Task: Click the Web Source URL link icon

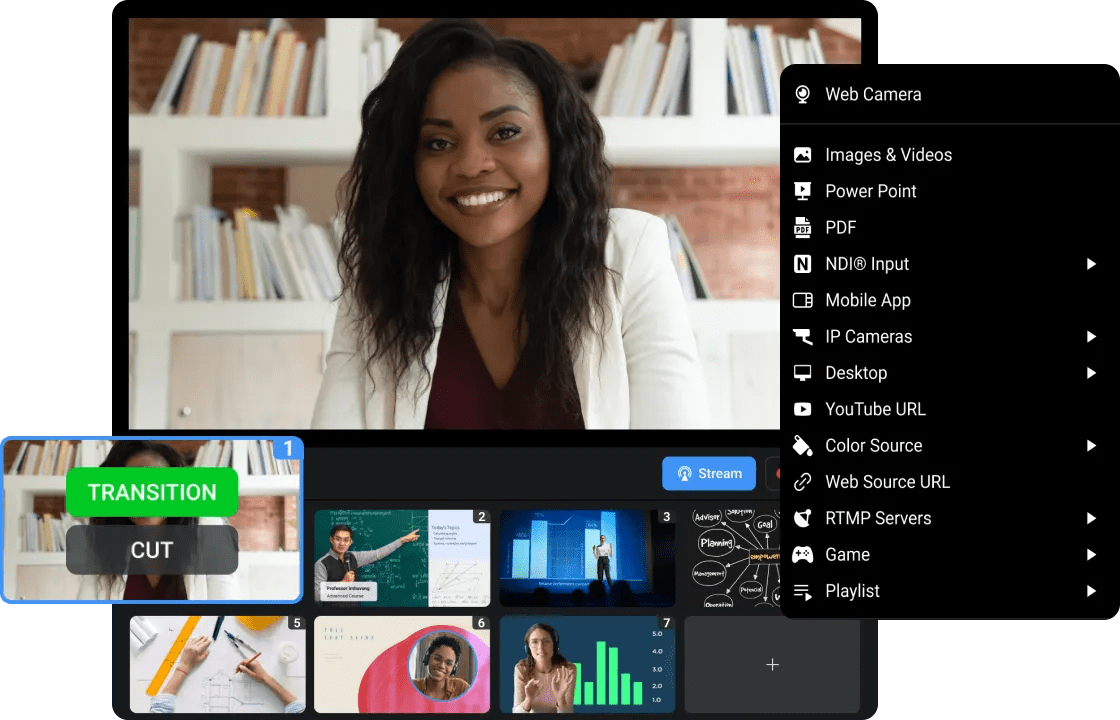Action: point(802,482)
